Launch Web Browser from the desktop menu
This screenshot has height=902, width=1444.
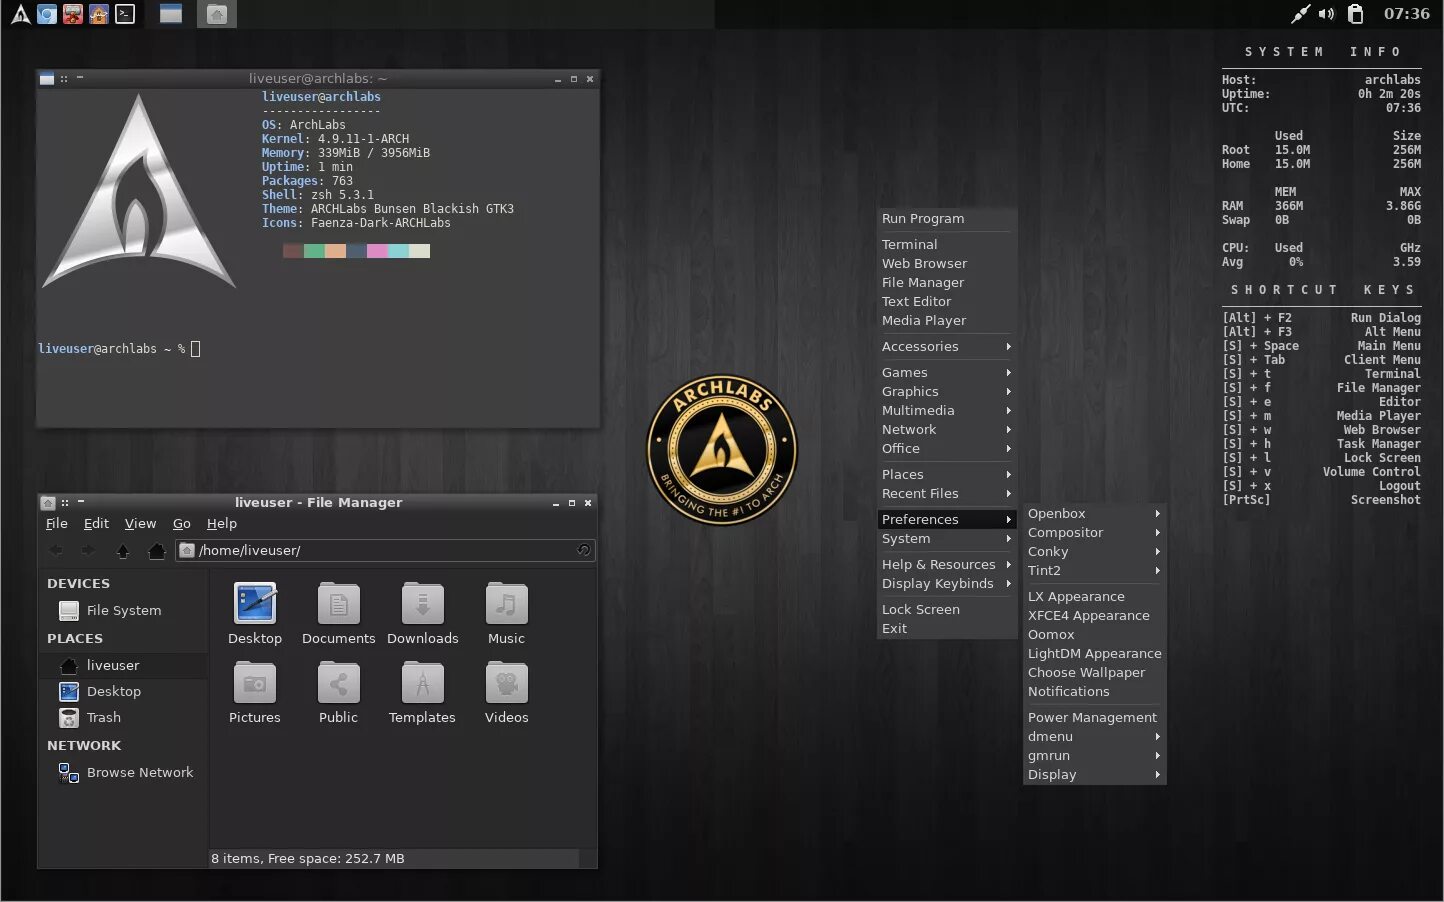click(x=947, y=263)
